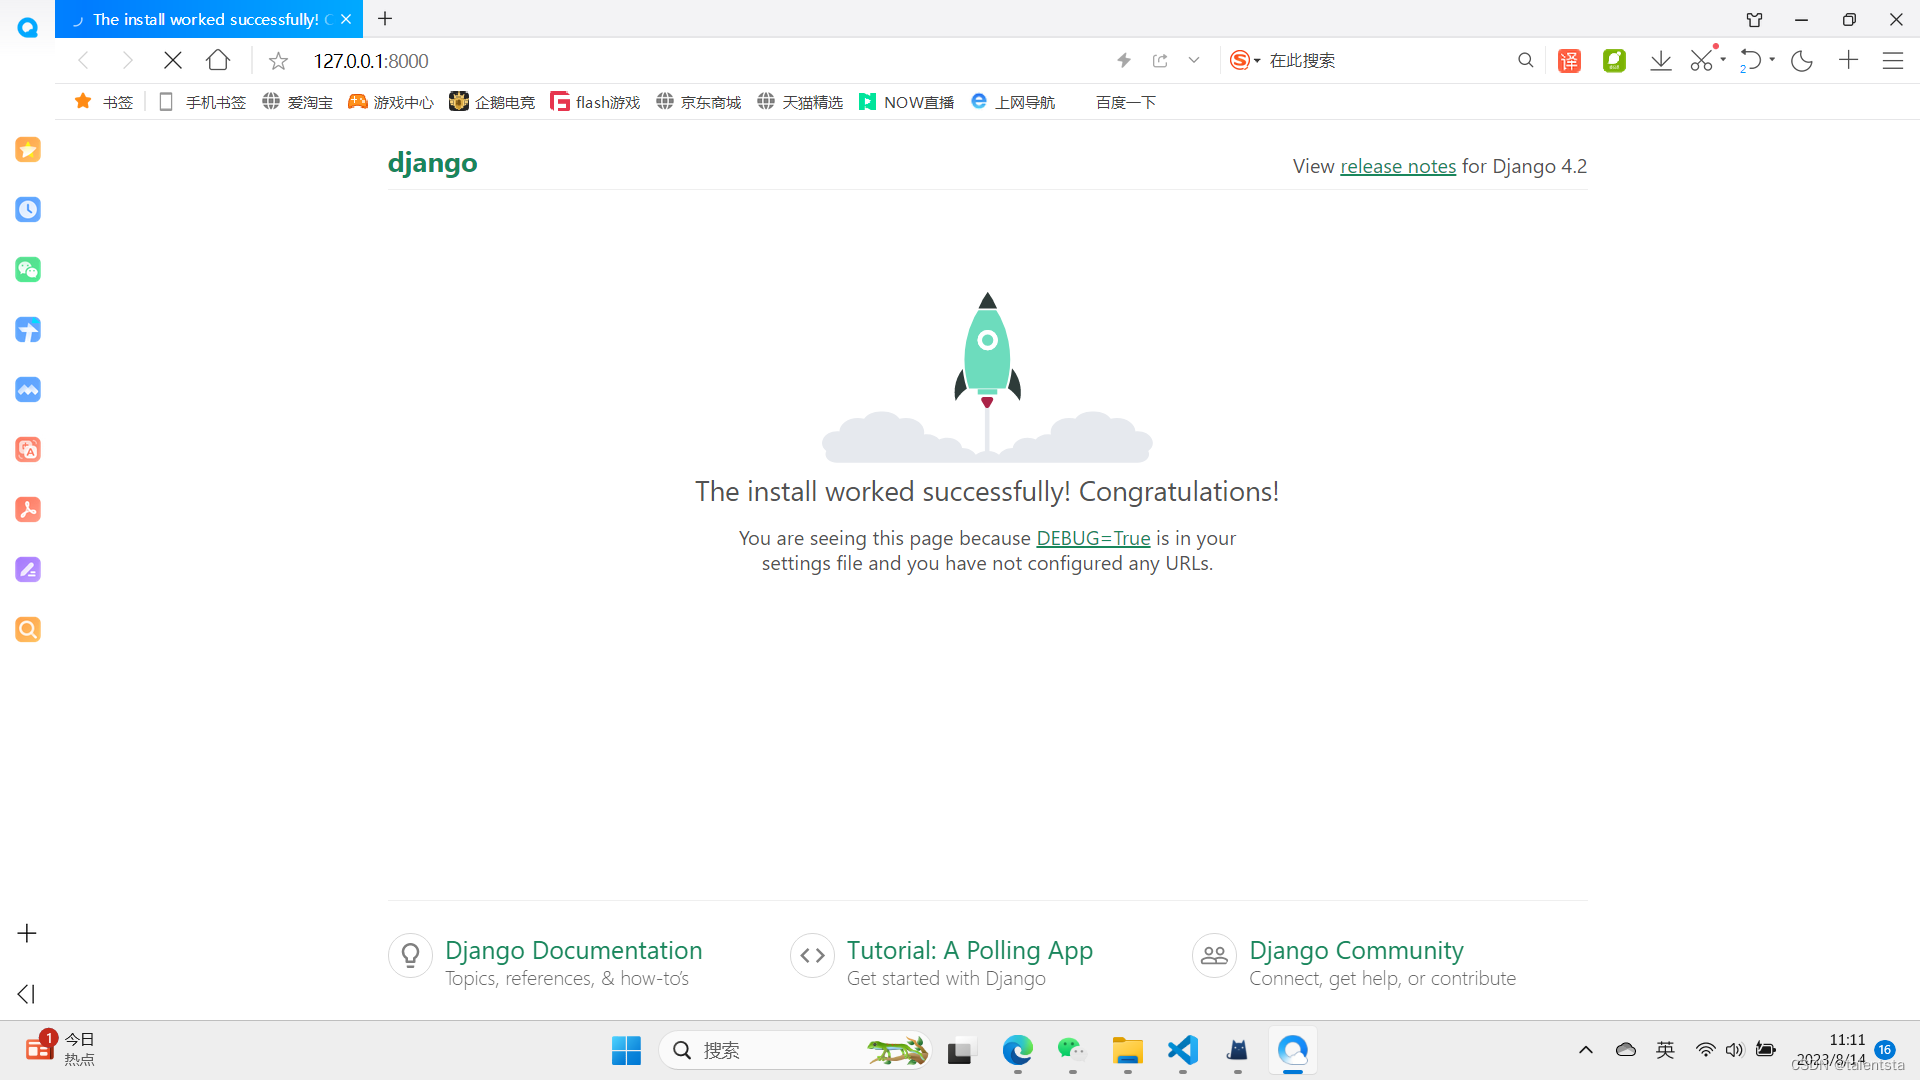
Task: Open the 书签 bookmarks folder
Action: point(104,102)
